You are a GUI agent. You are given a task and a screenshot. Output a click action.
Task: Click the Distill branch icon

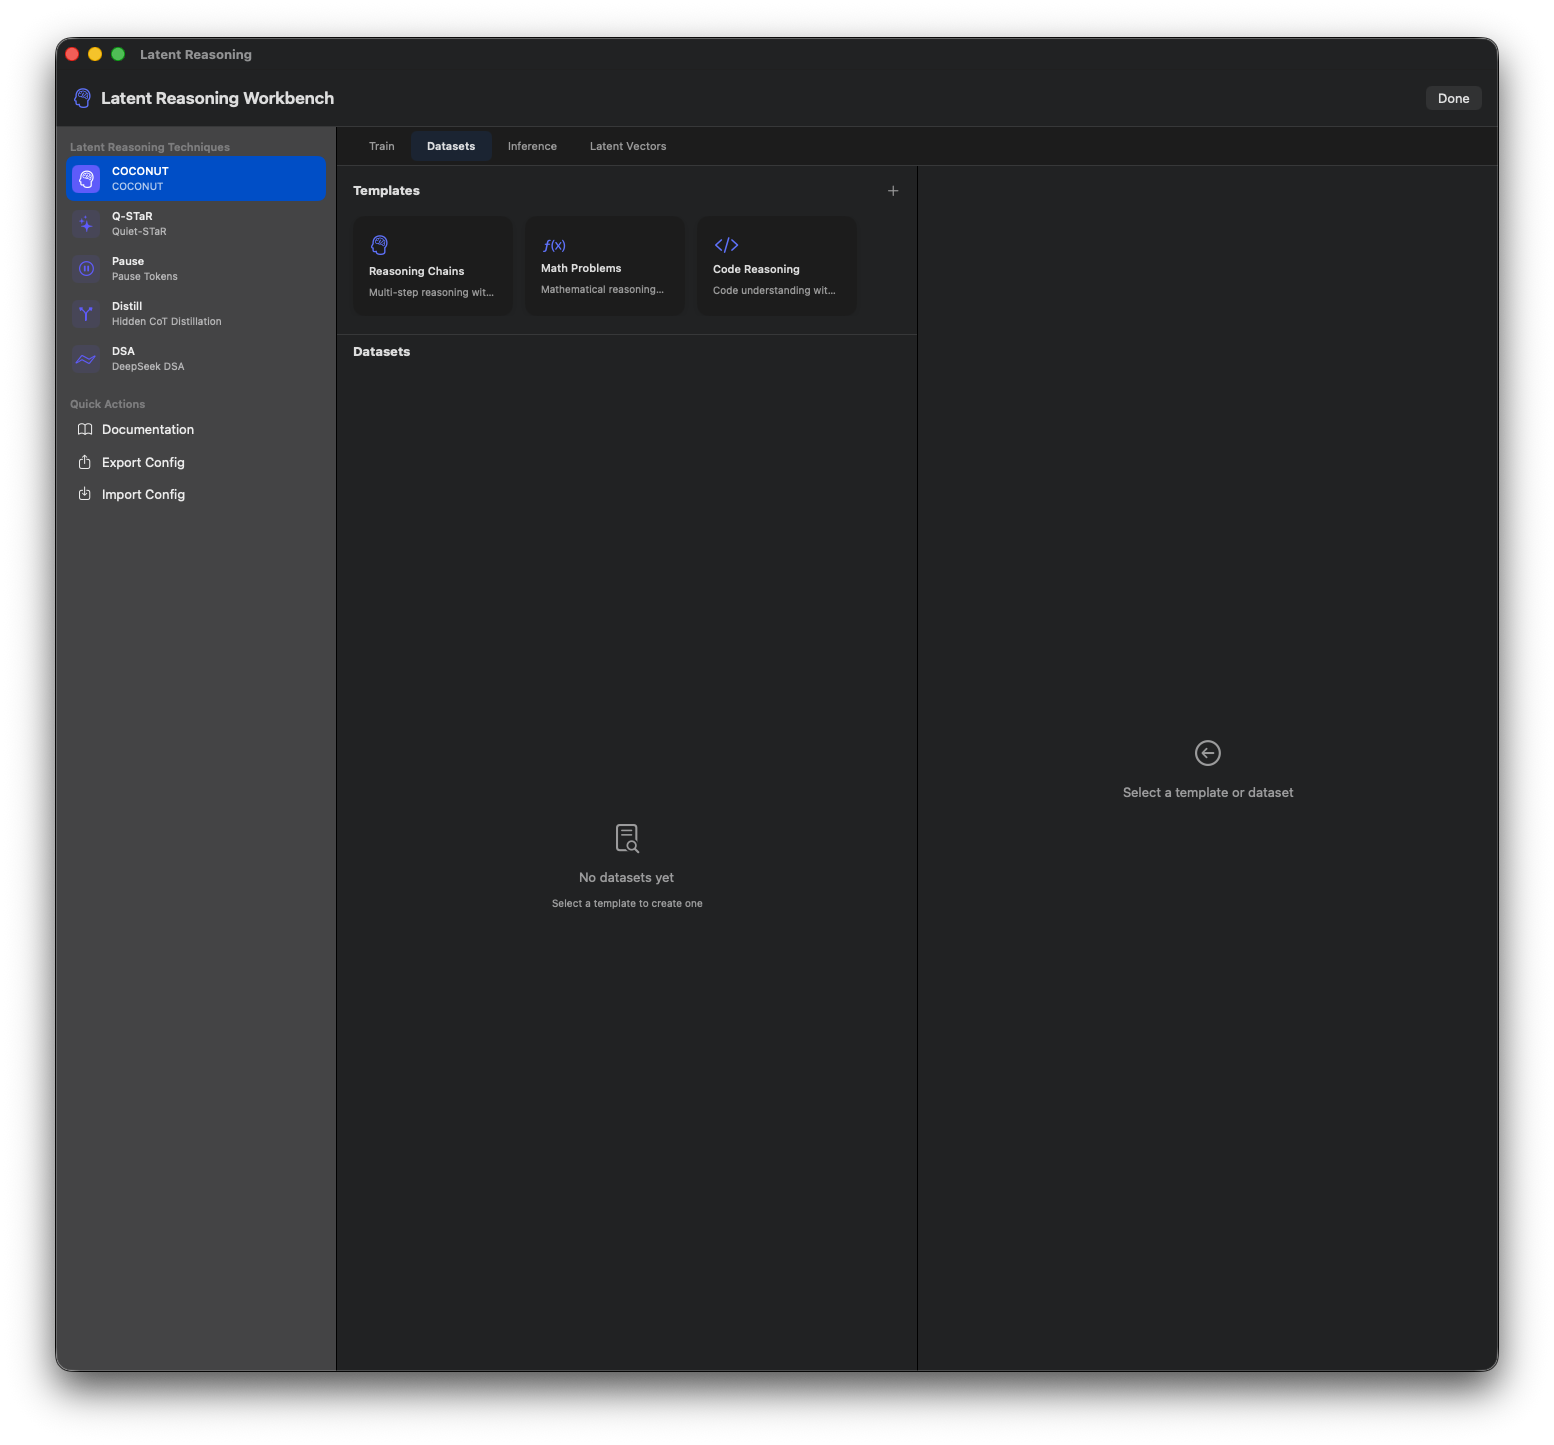click(x=86, y=314)
